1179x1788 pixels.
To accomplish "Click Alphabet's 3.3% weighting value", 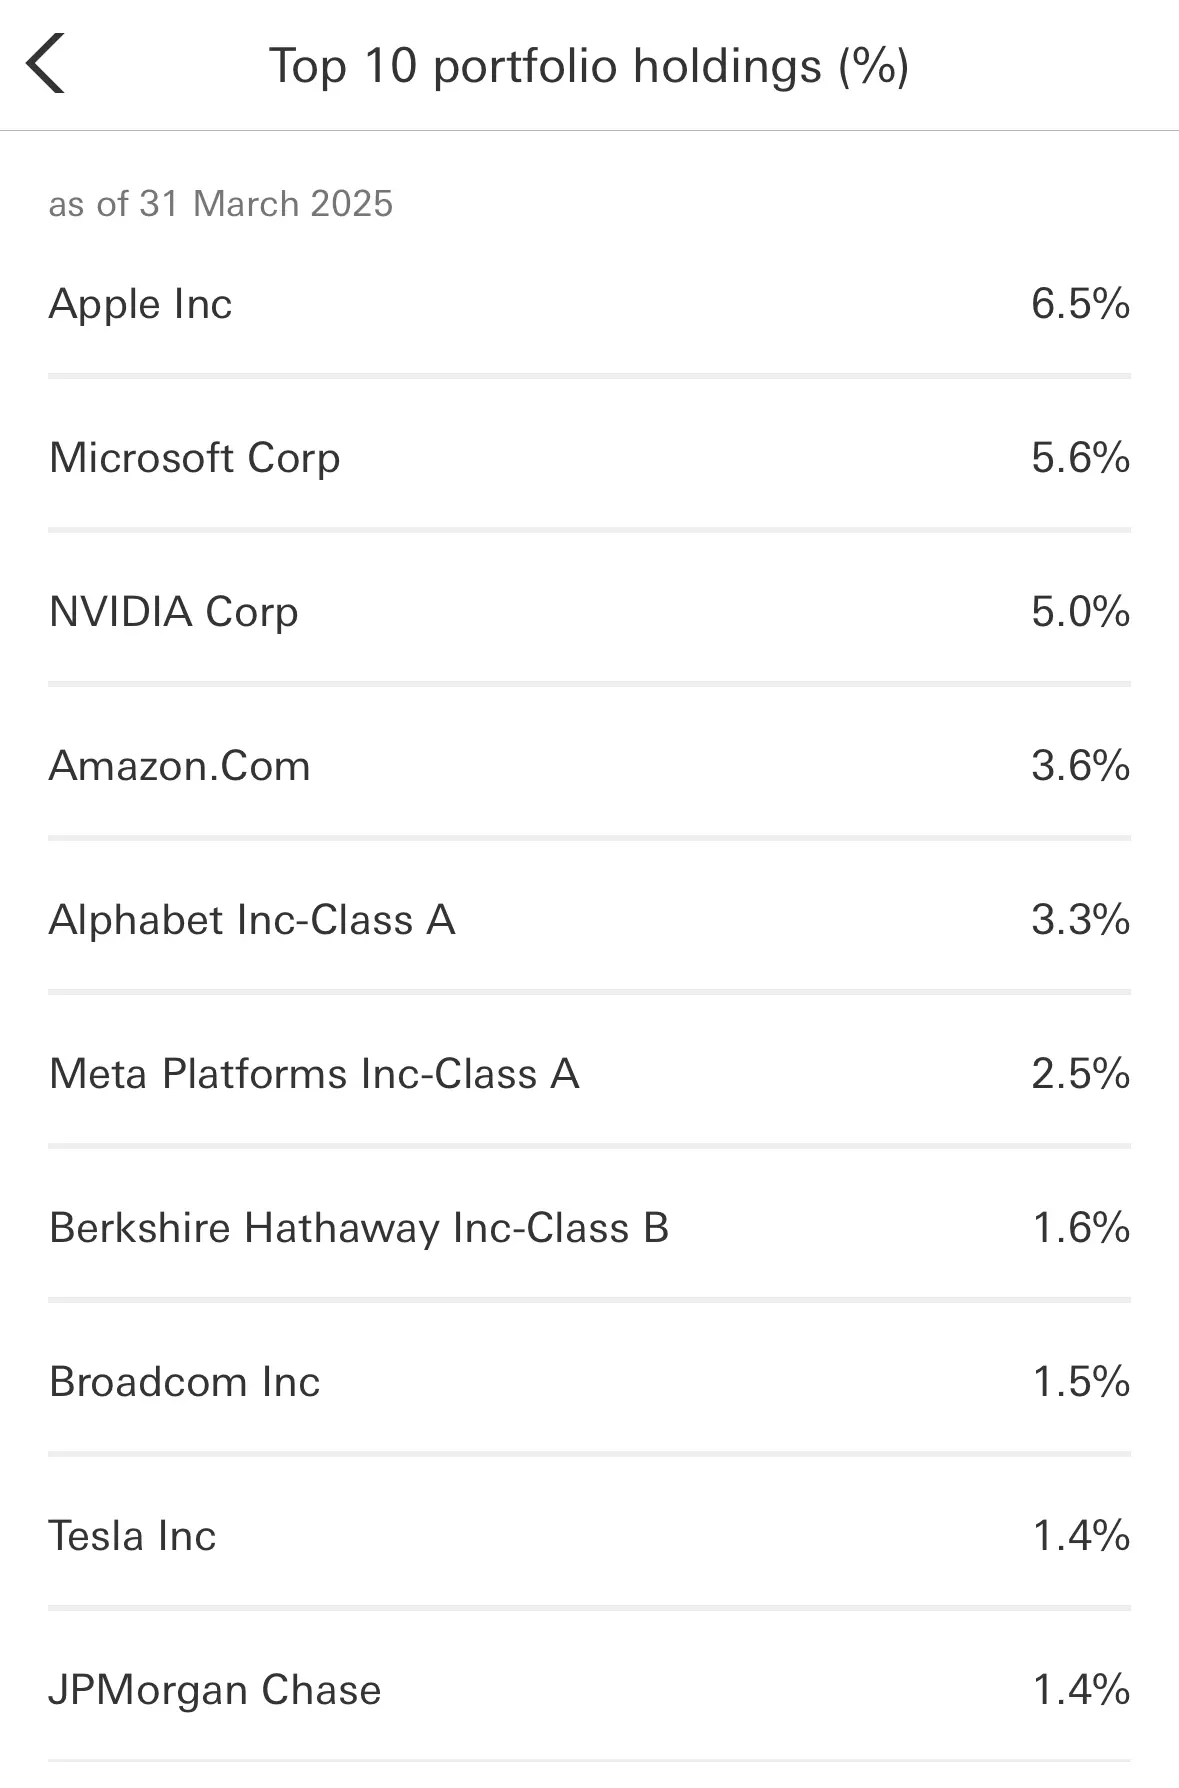I will pos(1081,920).
